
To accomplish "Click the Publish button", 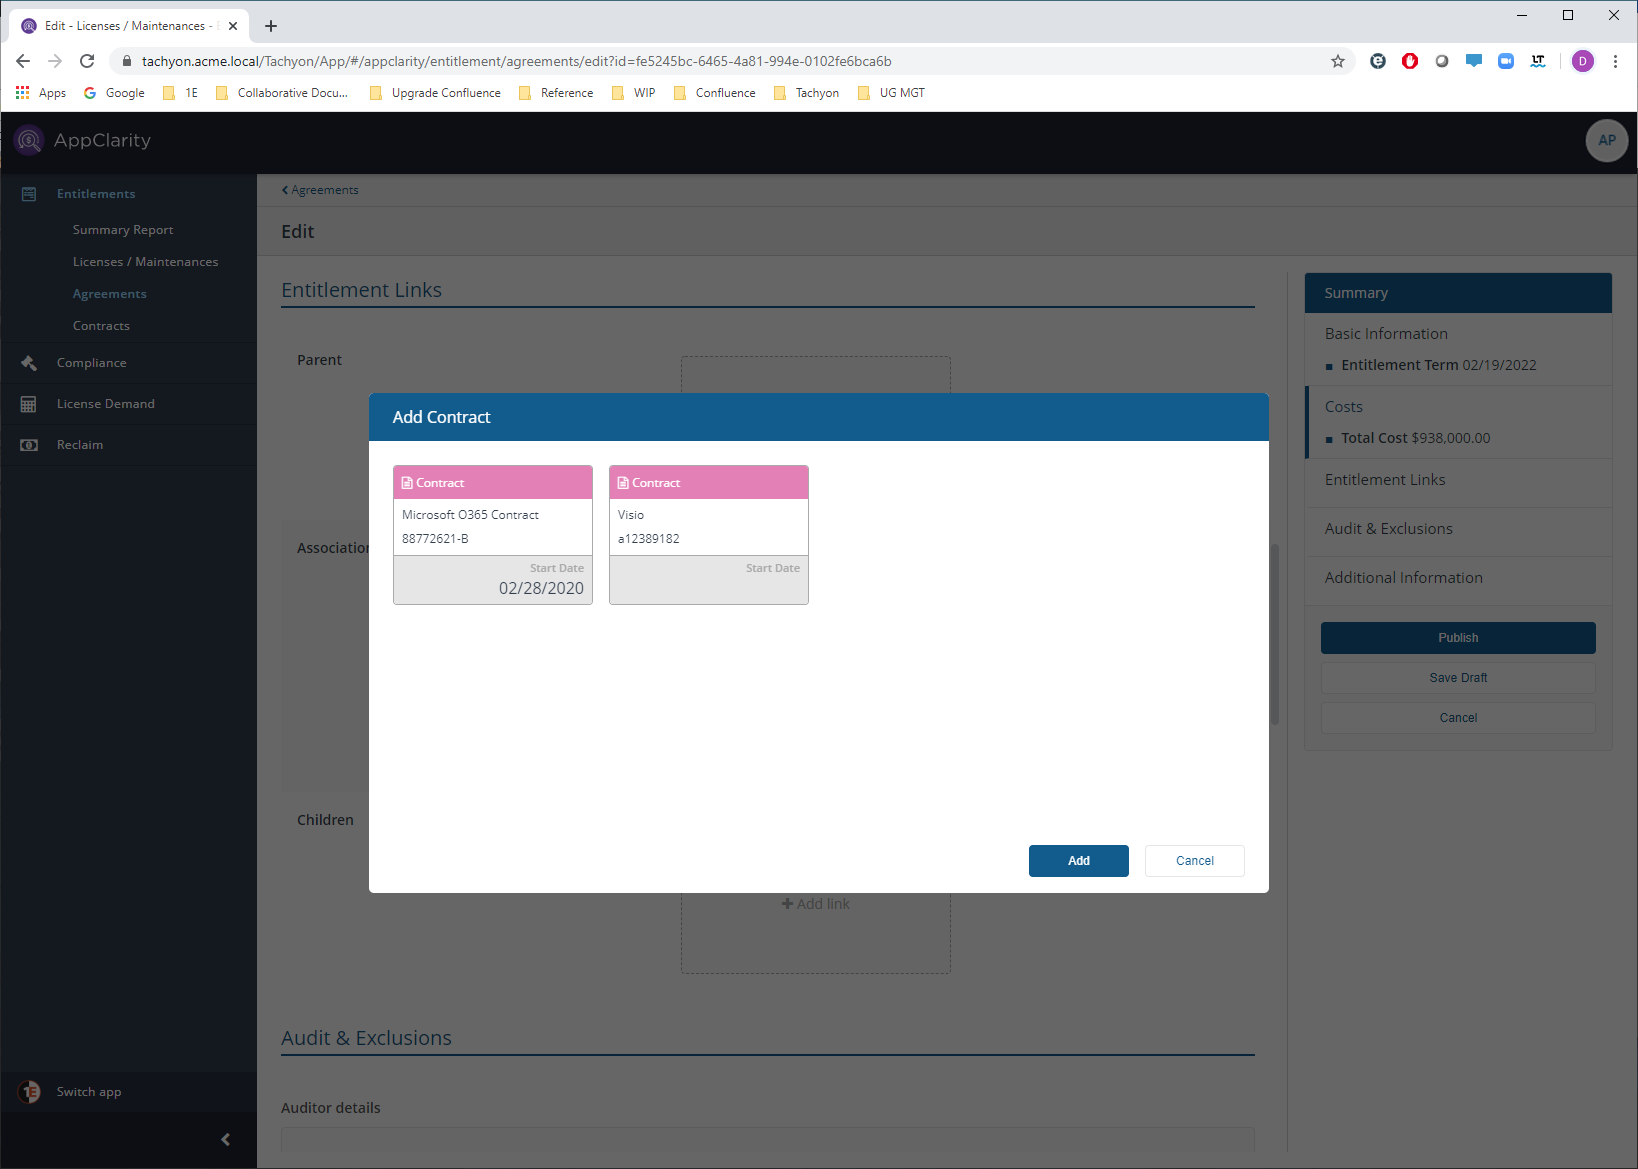I will coord(1458,638).
